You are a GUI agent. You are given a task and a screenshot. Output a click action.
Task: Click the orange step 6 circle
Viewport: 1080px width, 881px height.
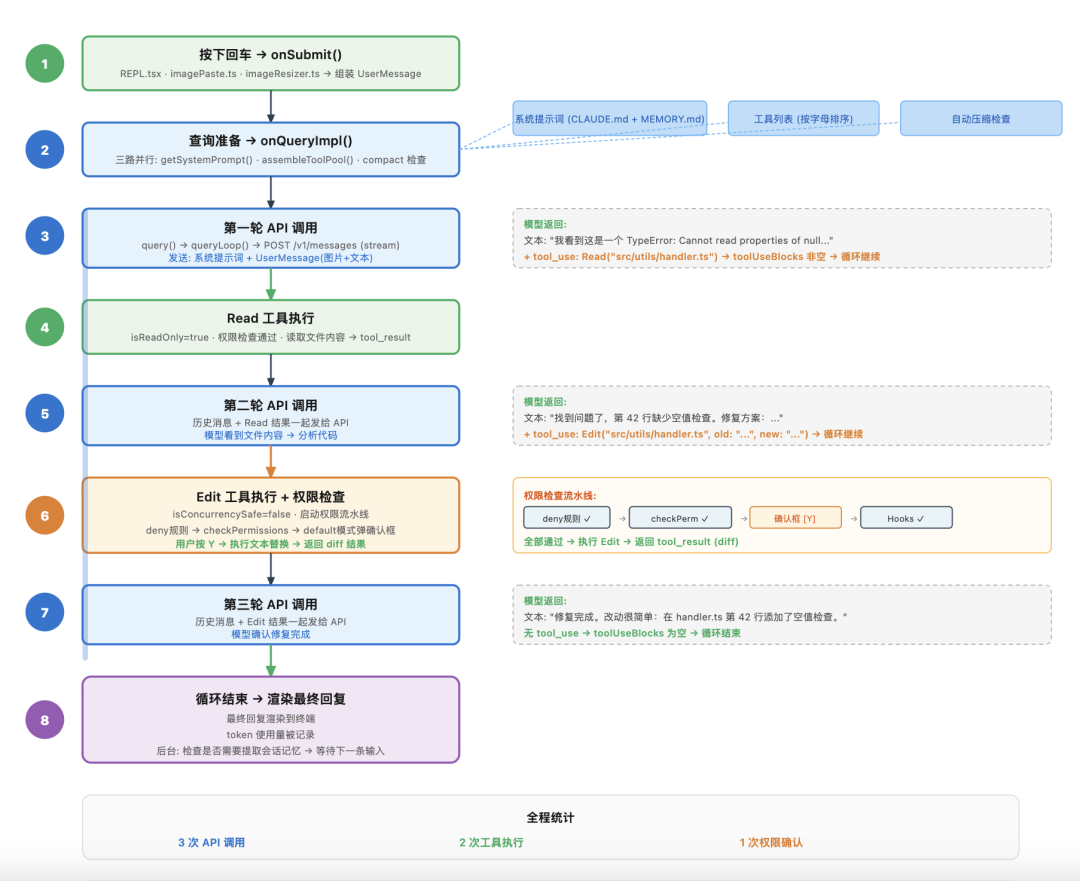44,516
